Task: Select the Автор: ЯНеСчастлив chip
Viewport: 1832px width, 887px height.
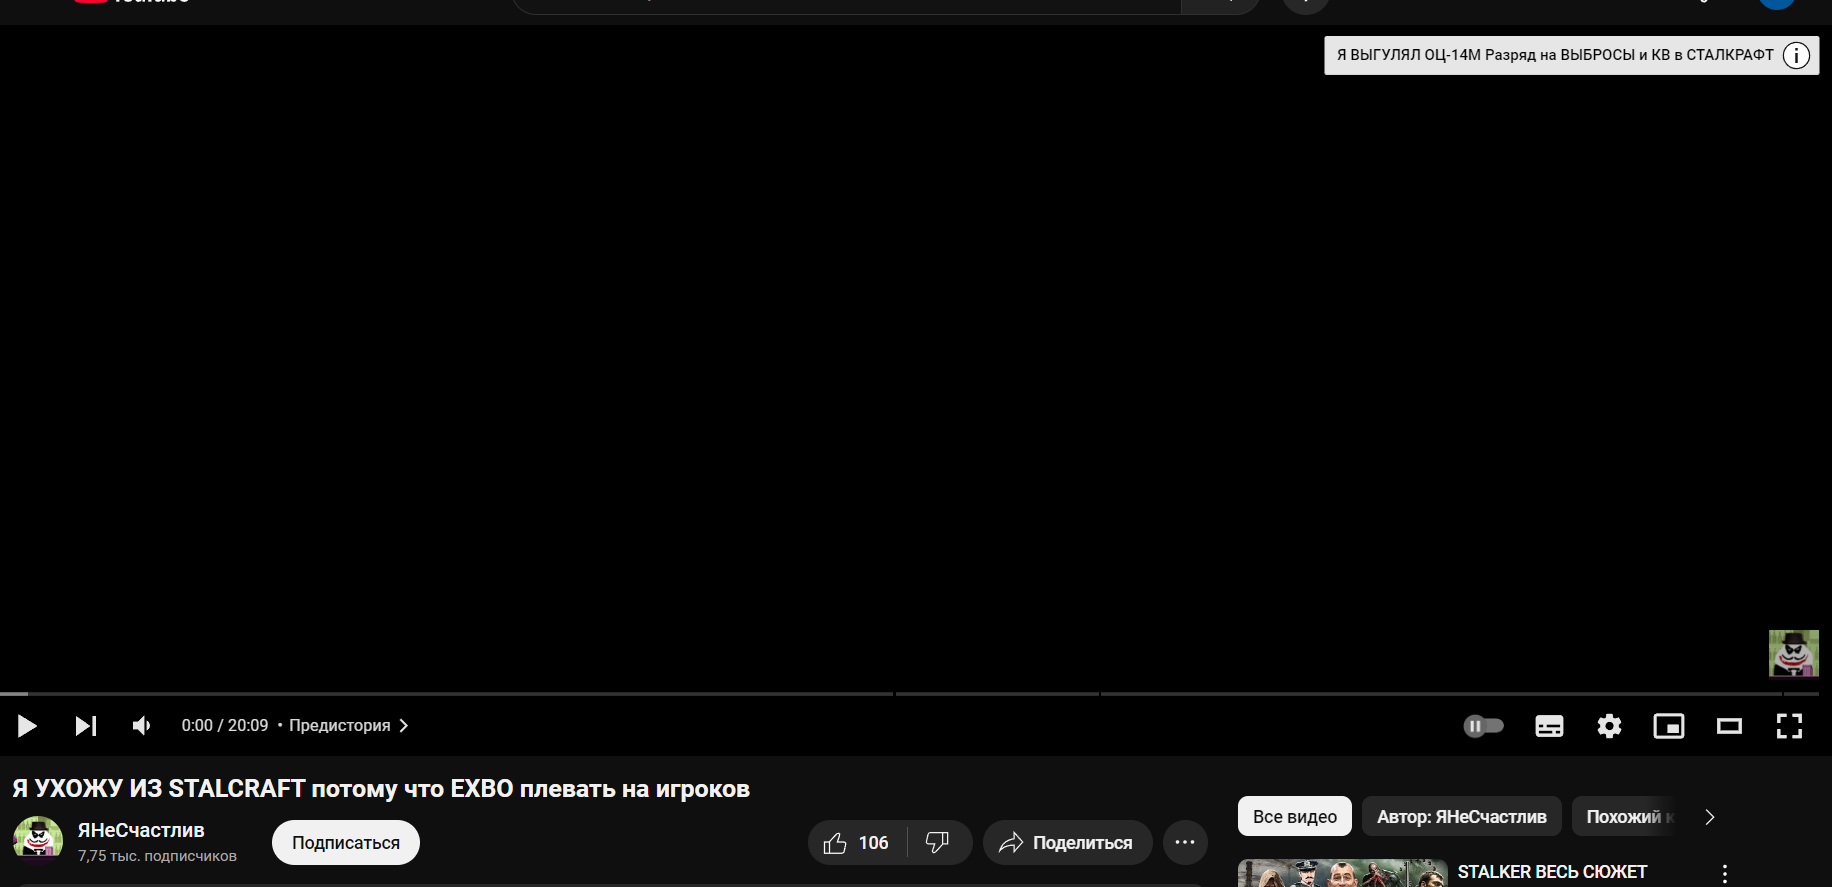Action: pyautogui.click(x=1462, y=817)
